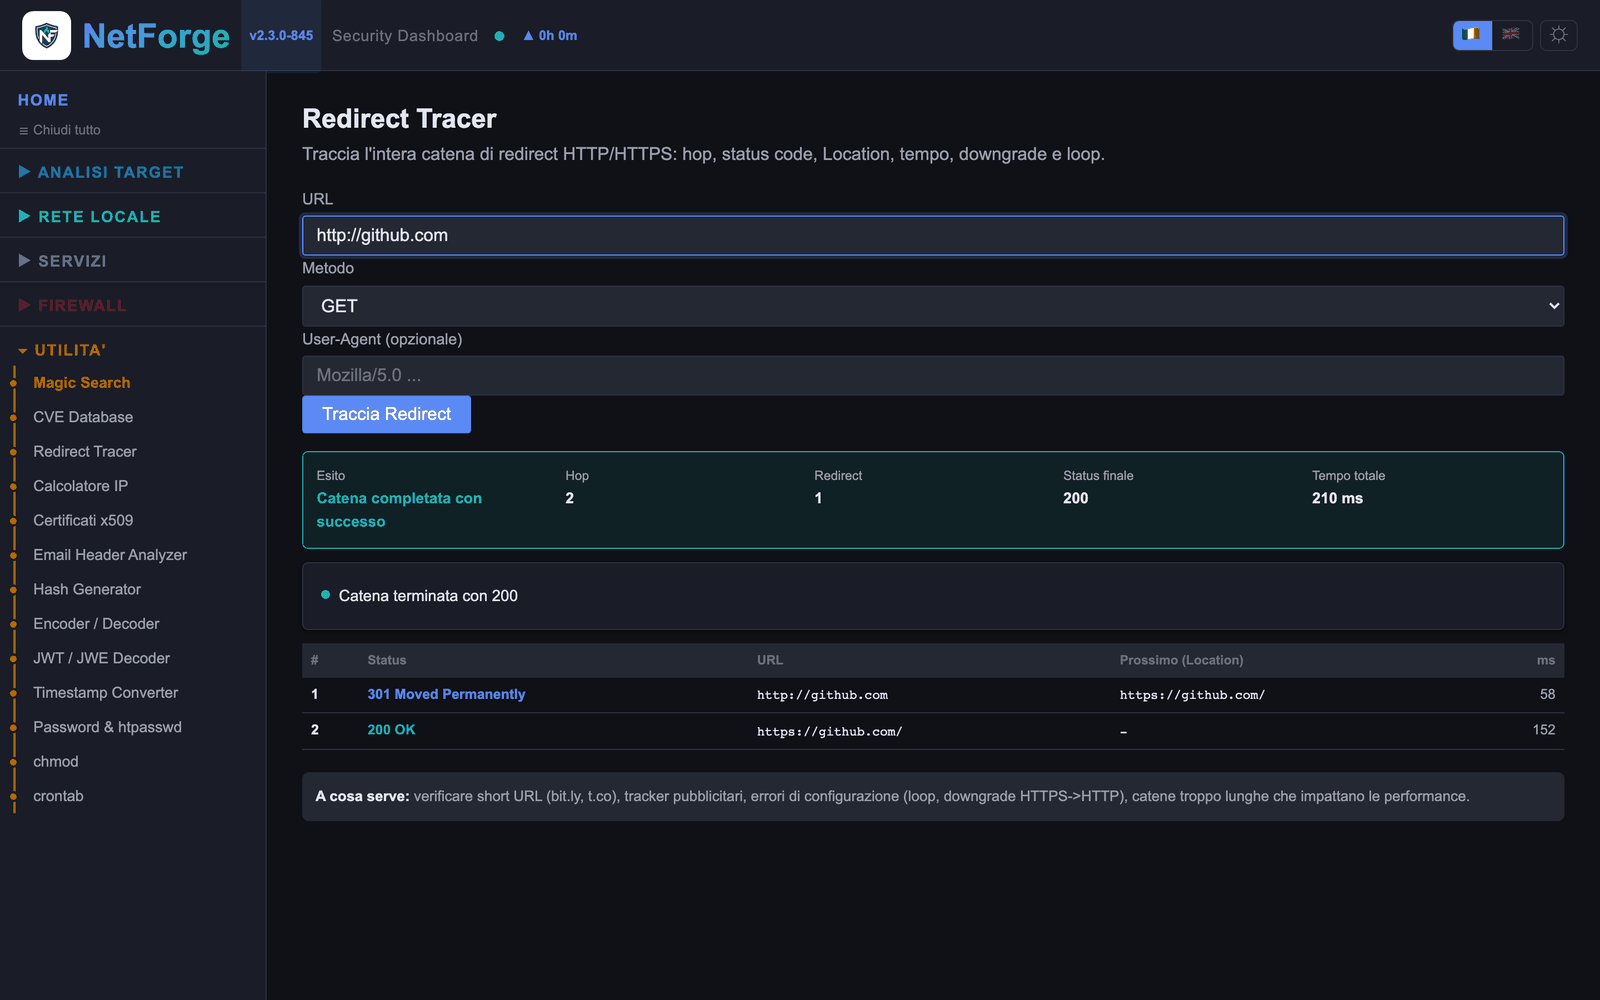1600x1000 pixels.
Task: Open the Metodo GET dropdown
Action: [933, 306]
